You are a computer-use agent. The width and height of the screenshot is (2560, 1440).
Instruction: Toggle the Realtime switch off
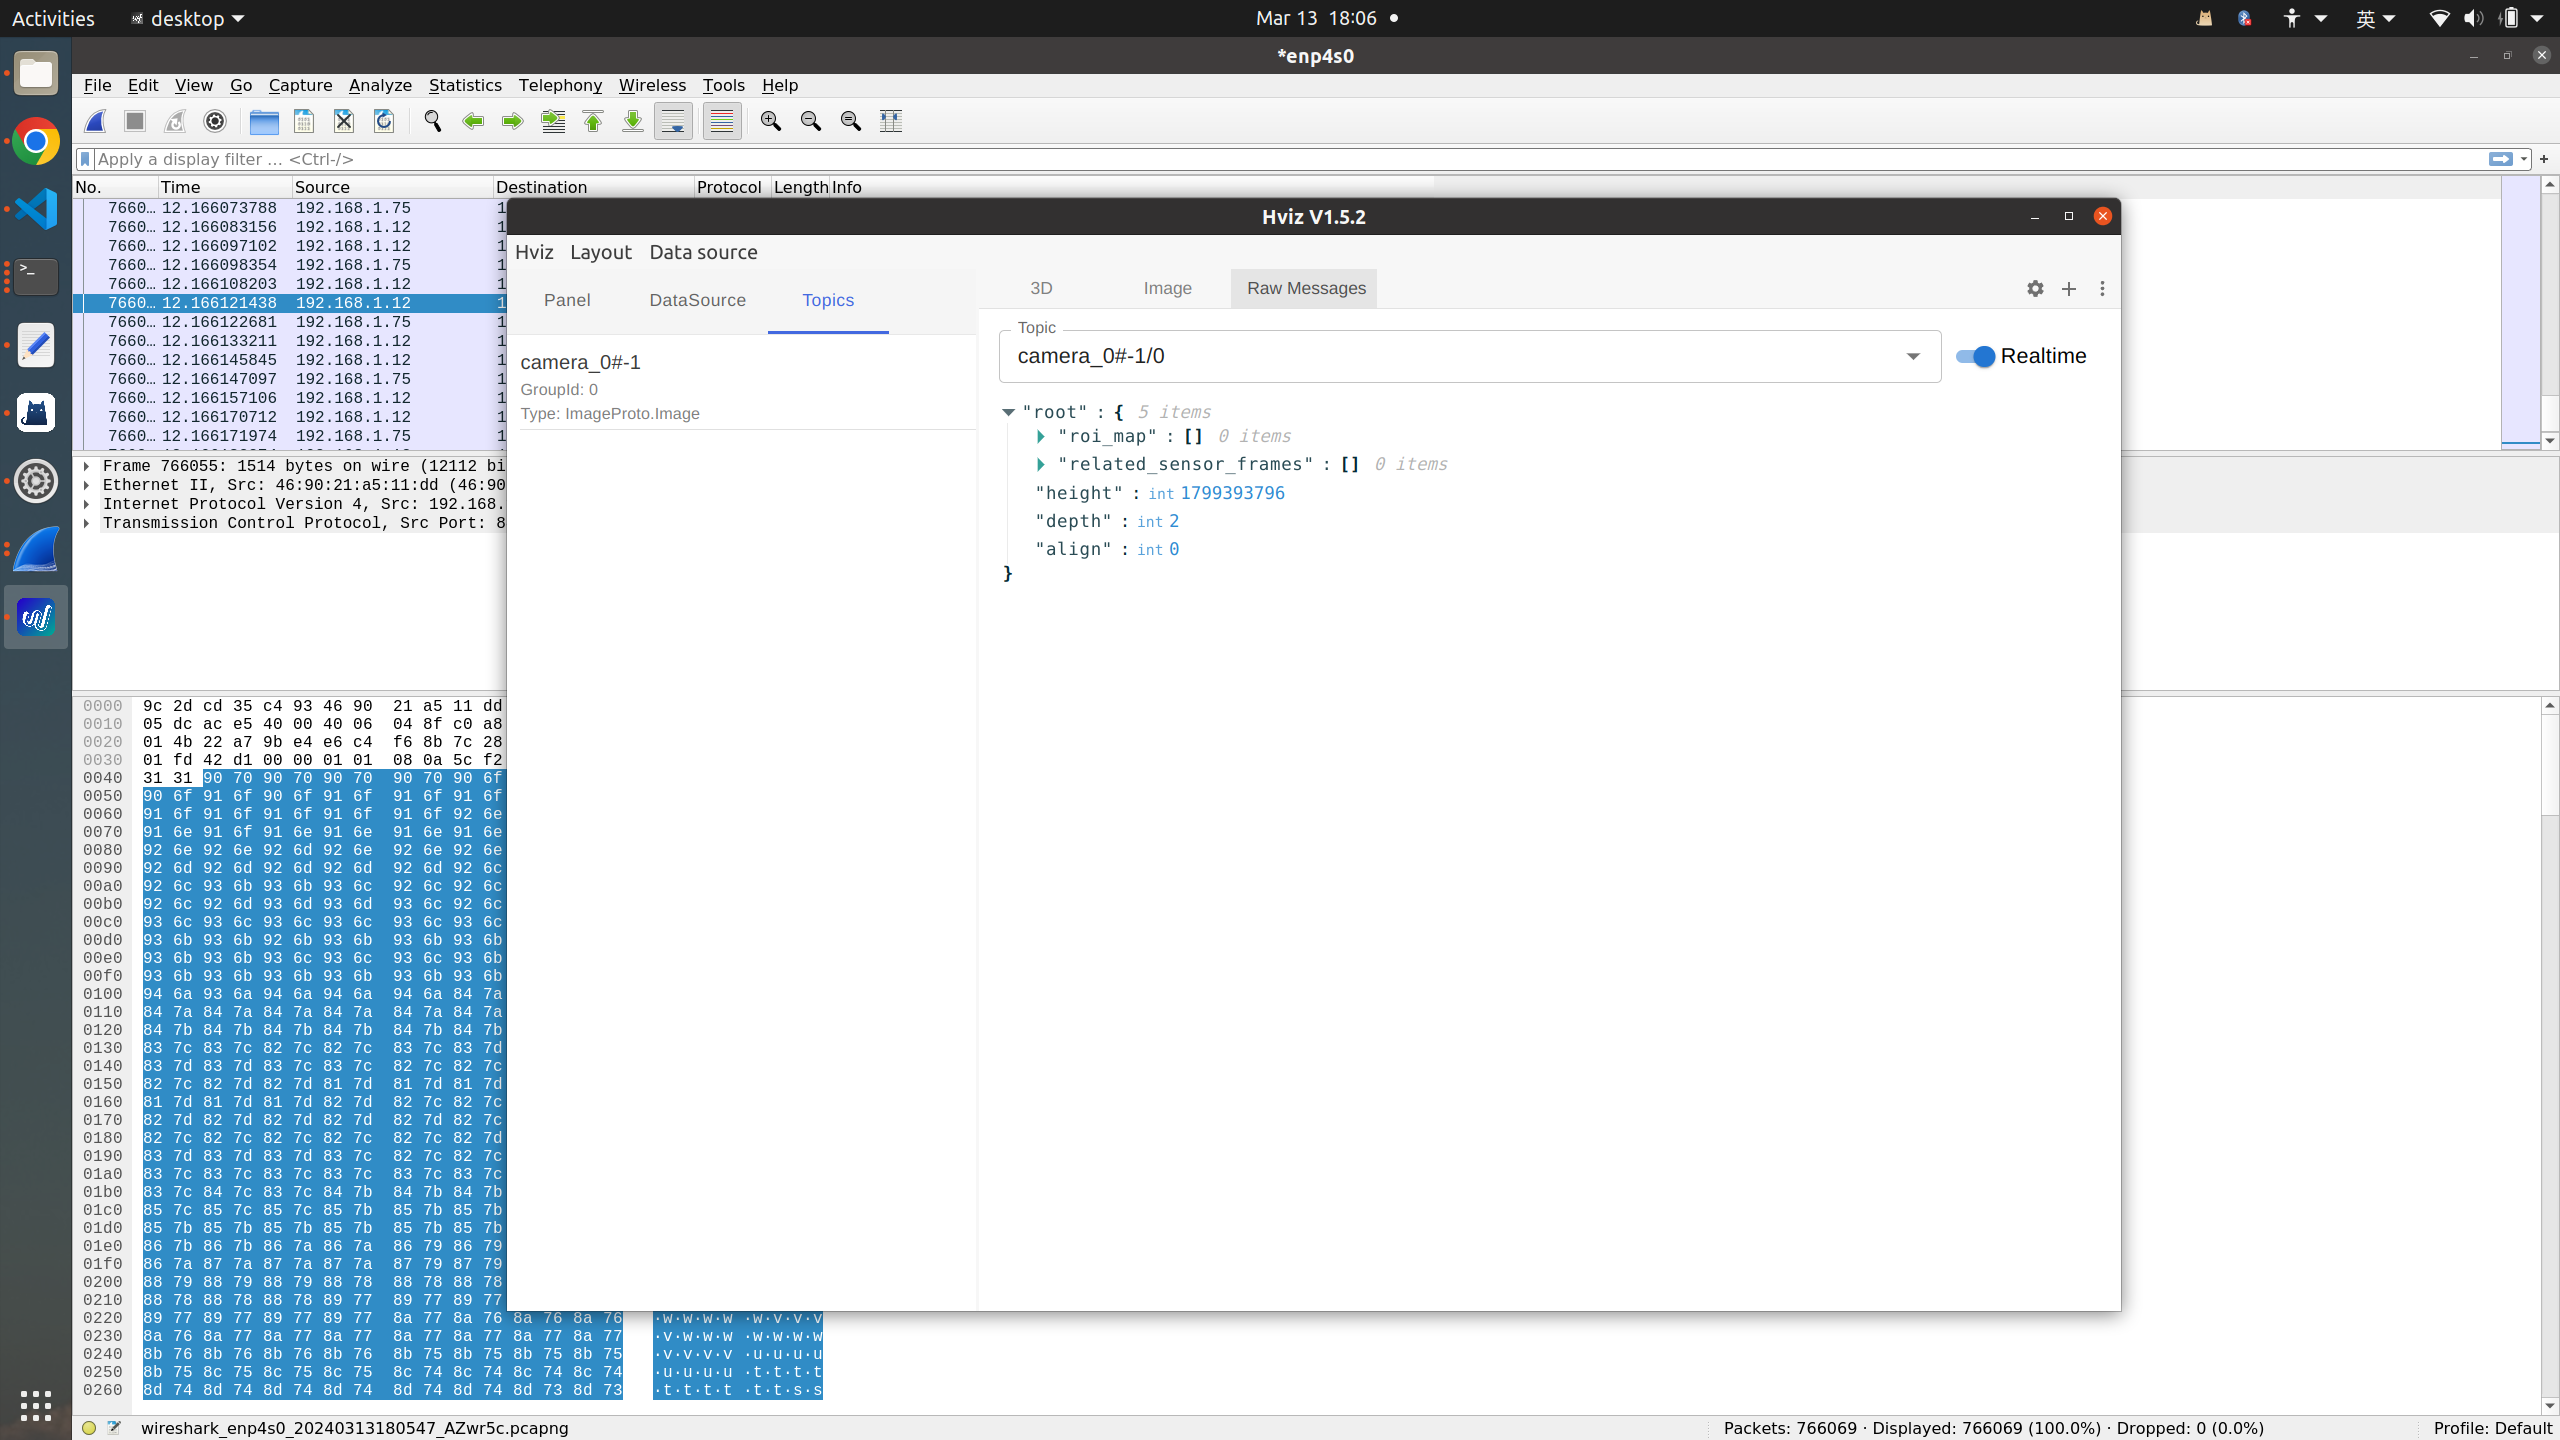click(1975, 356)
